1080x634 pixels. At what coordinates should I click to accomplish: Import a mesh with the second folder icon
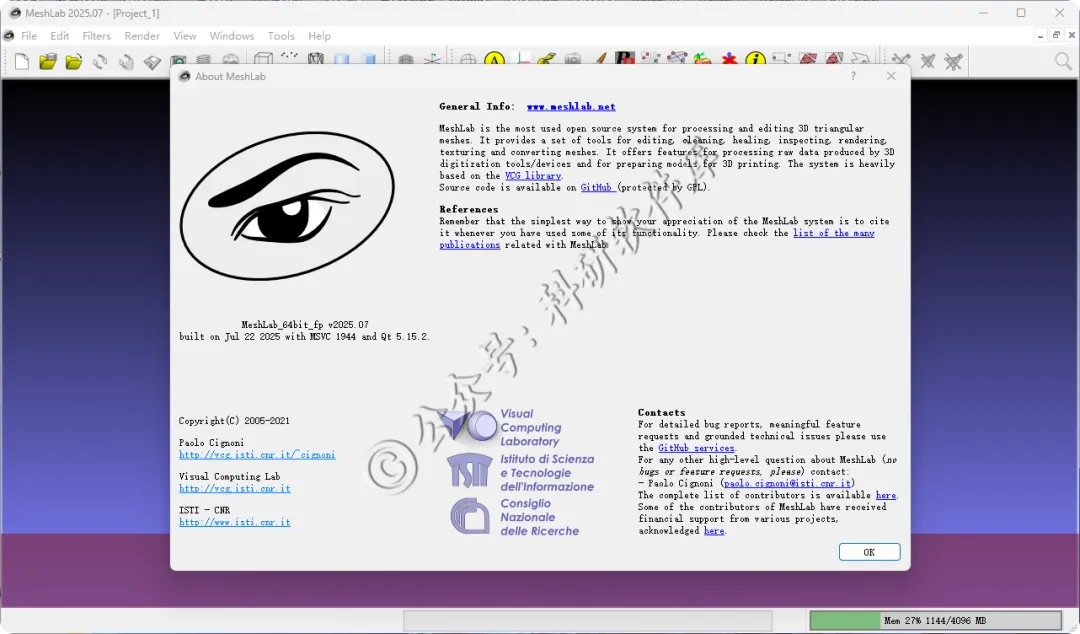pos(74,62)
